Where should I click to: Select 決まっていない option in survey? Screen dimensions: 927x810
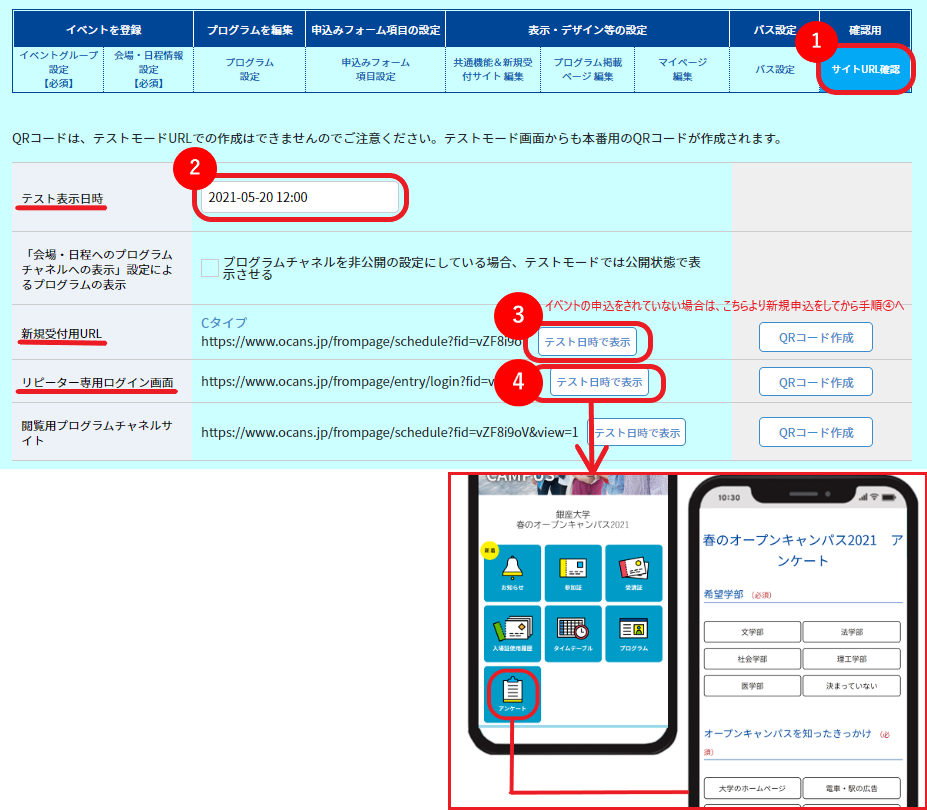pos(851,686)
